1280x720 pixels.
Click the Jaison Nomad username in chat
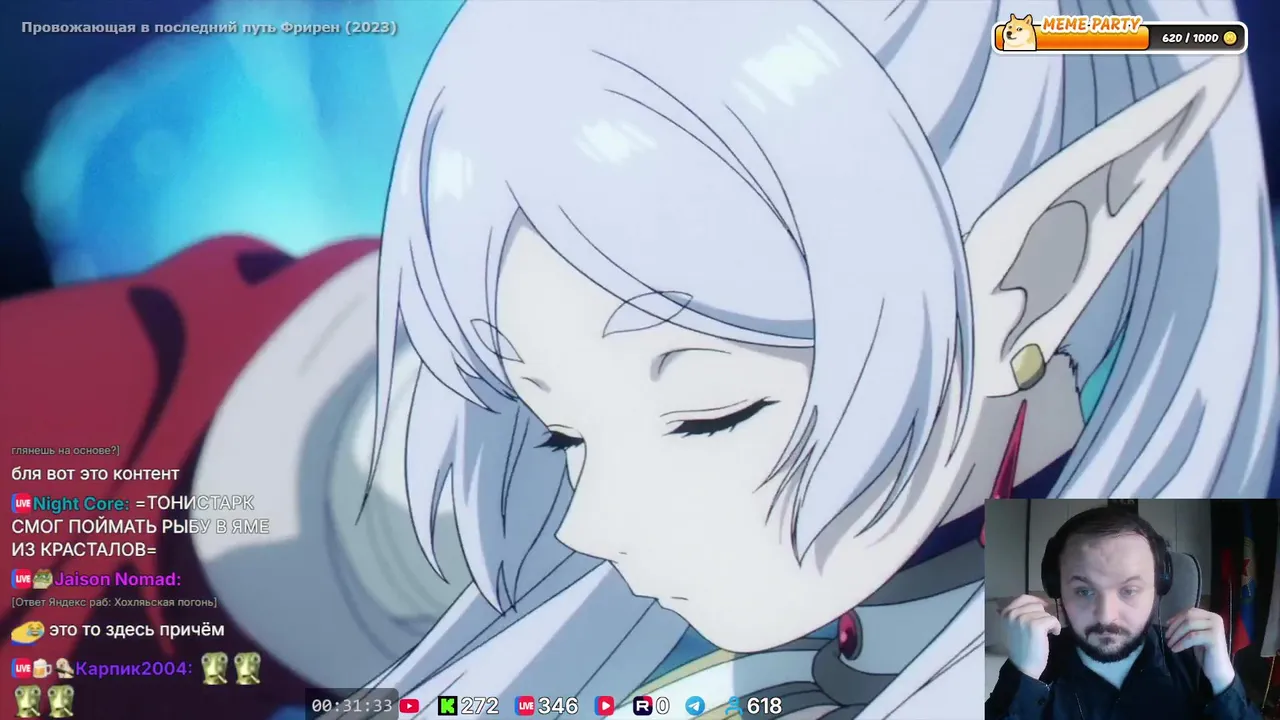pos(118,579)
